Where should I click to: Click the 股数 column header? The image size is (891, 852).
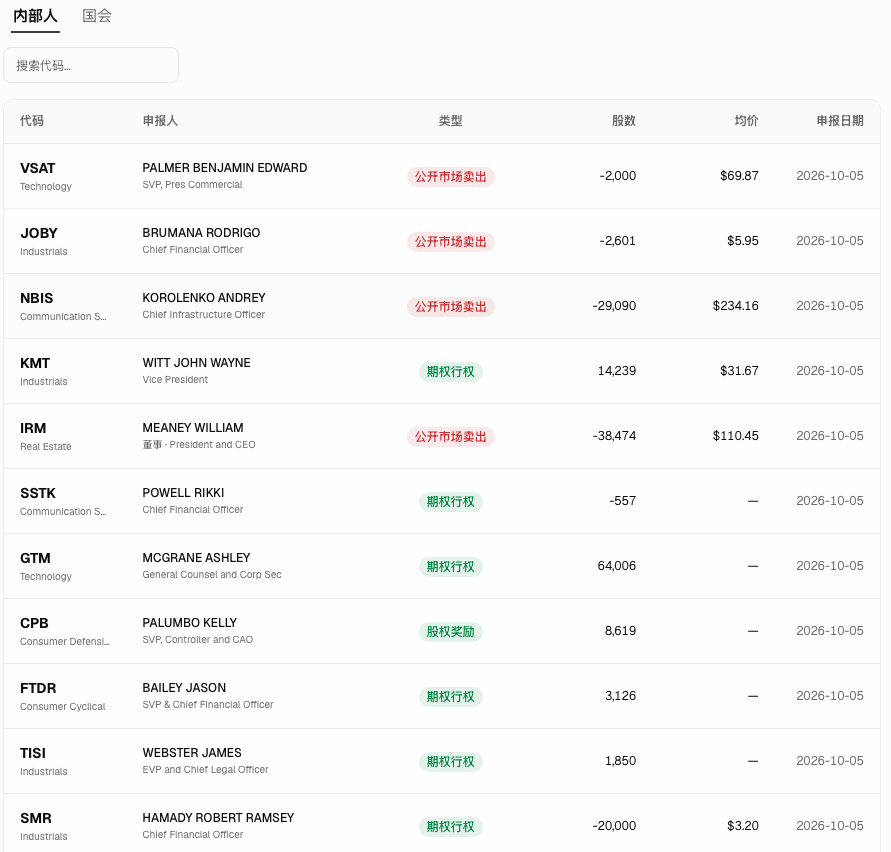pos(624,120)
